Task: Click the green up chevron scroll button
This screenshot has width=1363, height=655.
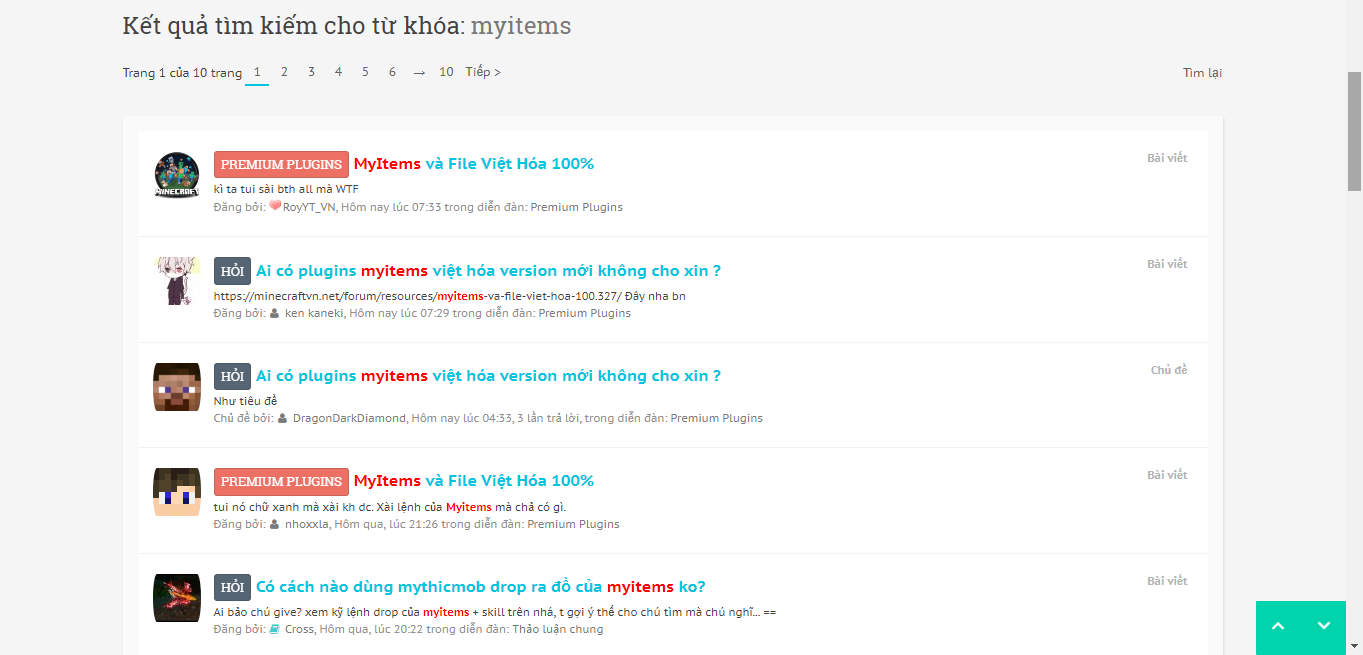Action: click(x=1277, y=628)
